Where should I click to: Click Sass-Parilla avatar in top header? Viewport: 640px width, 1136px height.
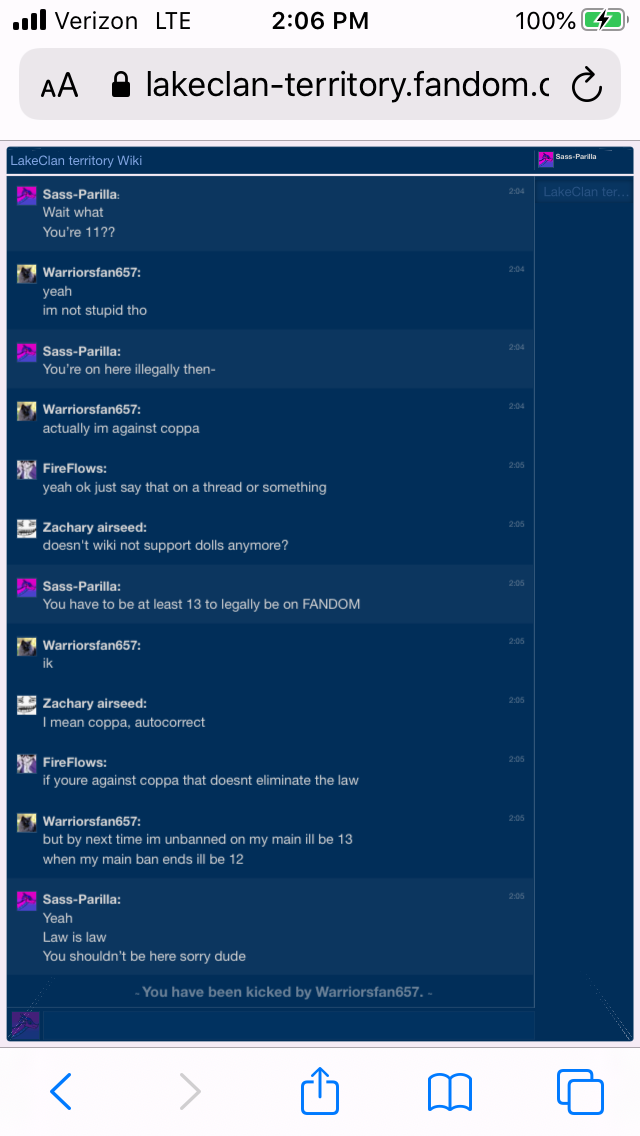tap(546, 159)
